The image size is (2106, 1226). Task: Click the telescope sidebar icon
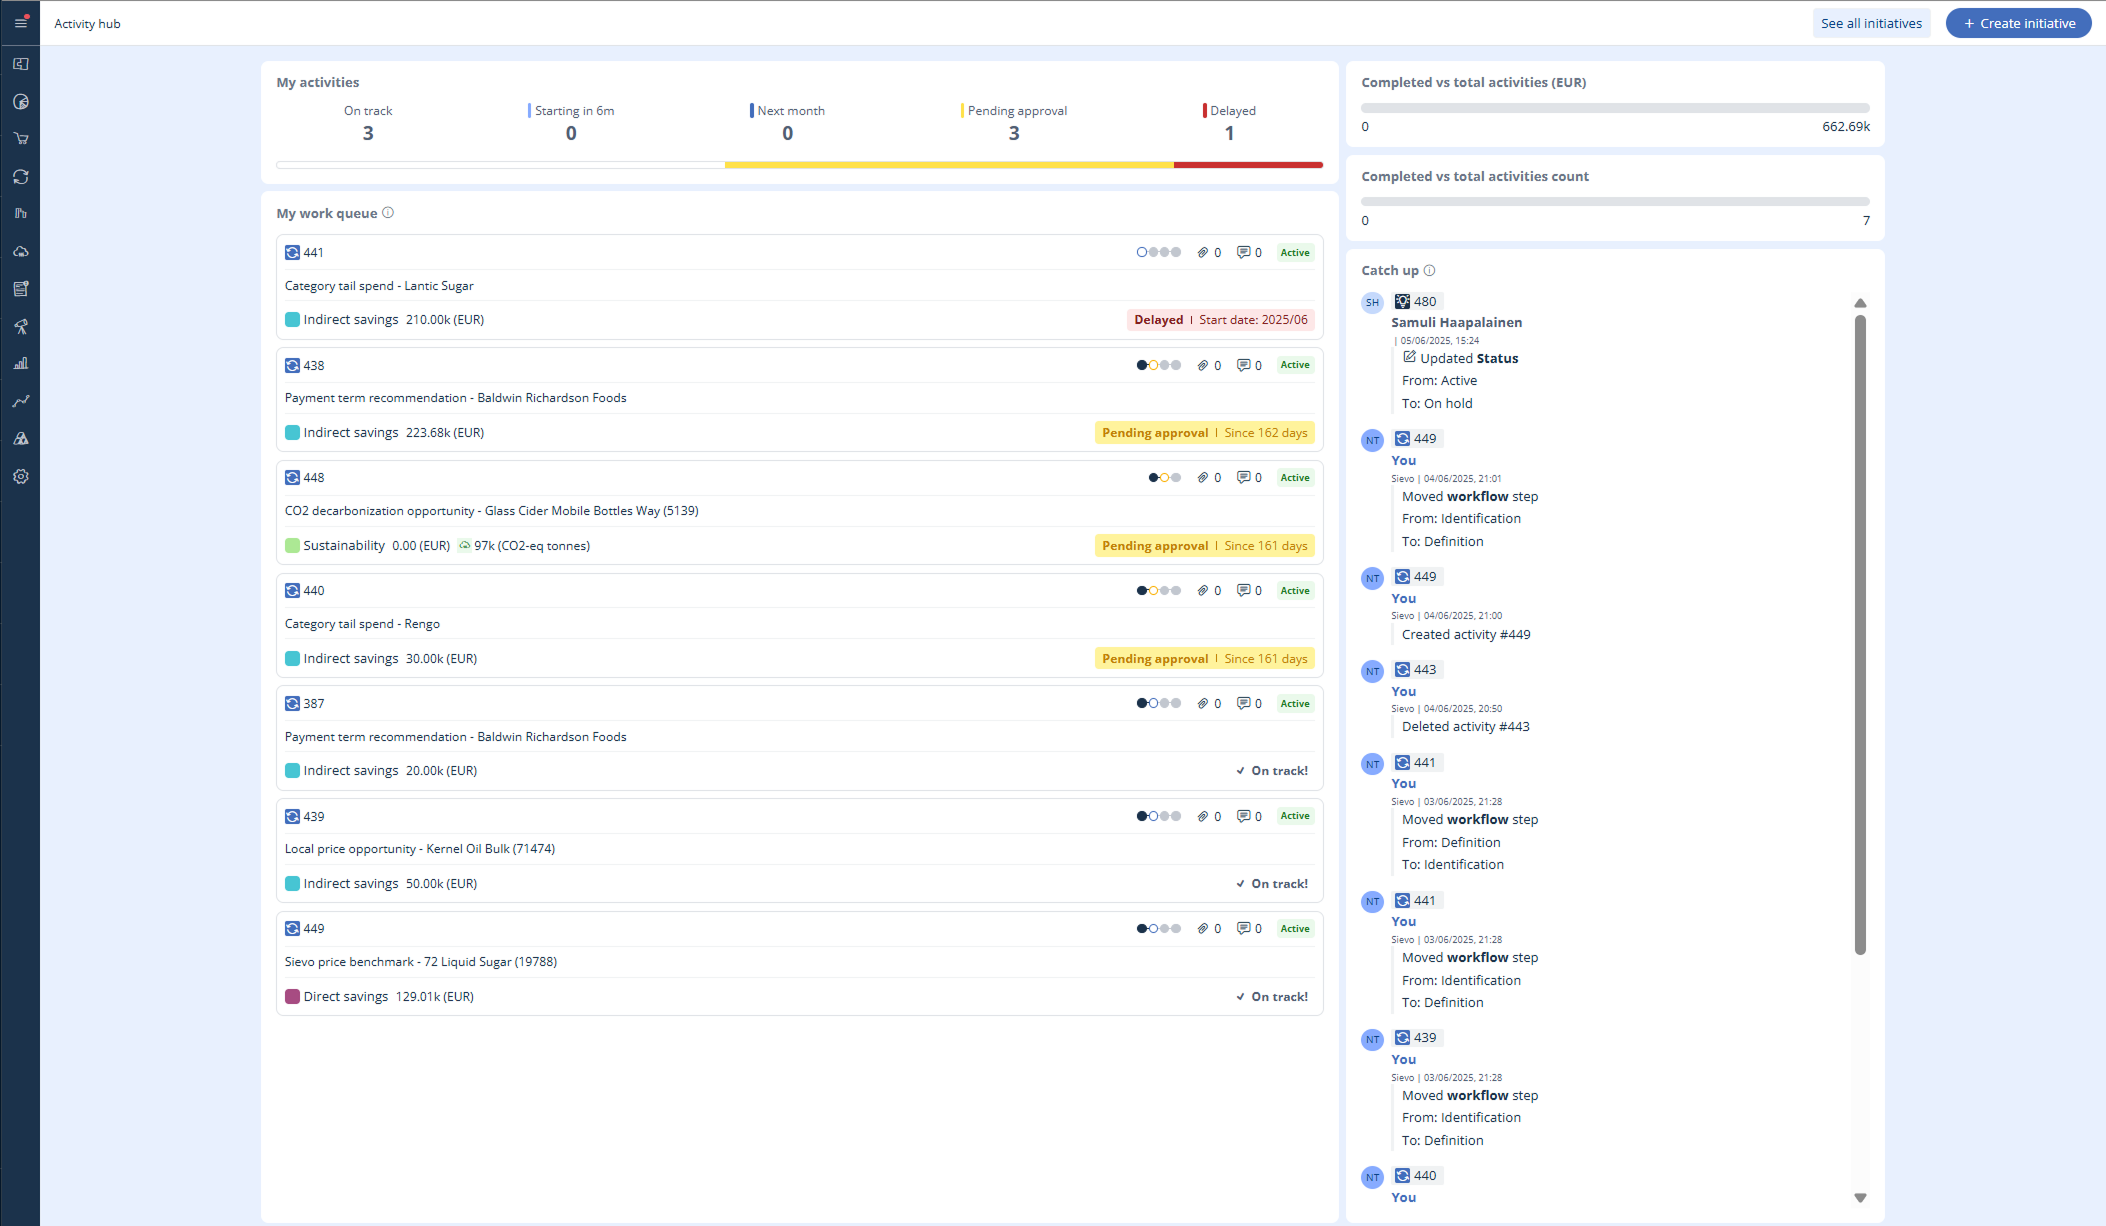point(20,326)
